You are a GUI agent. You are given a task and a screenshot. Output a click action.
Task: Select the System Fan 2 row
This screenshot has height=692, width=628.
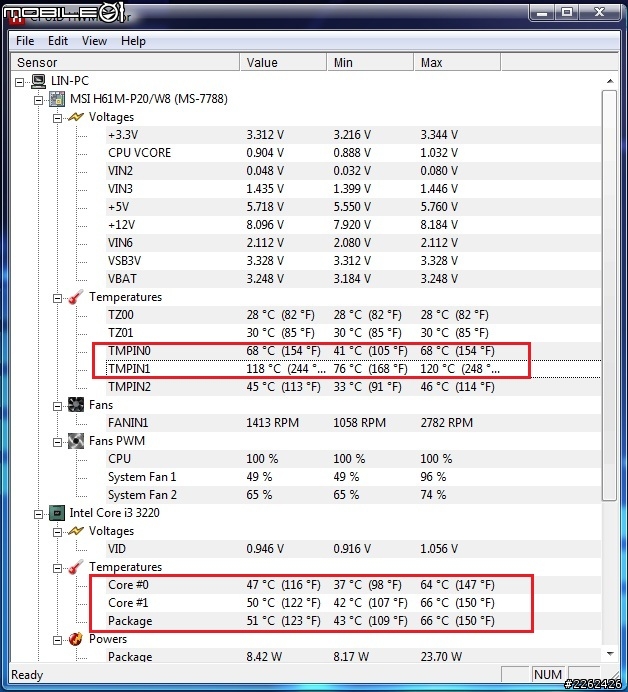coord(353,495)
